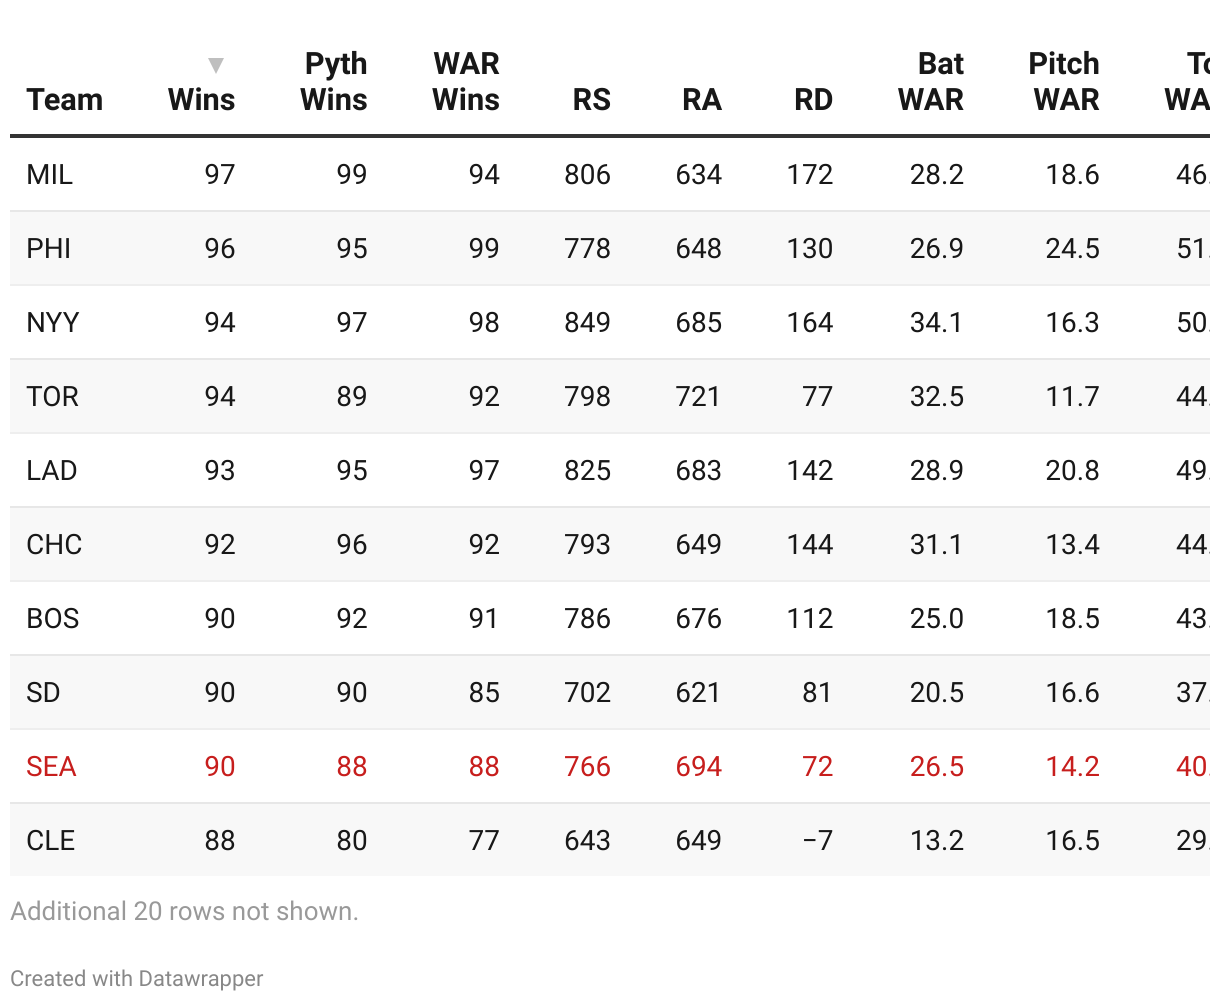
Task: Click the RA column header
Action: pos(701,100)
